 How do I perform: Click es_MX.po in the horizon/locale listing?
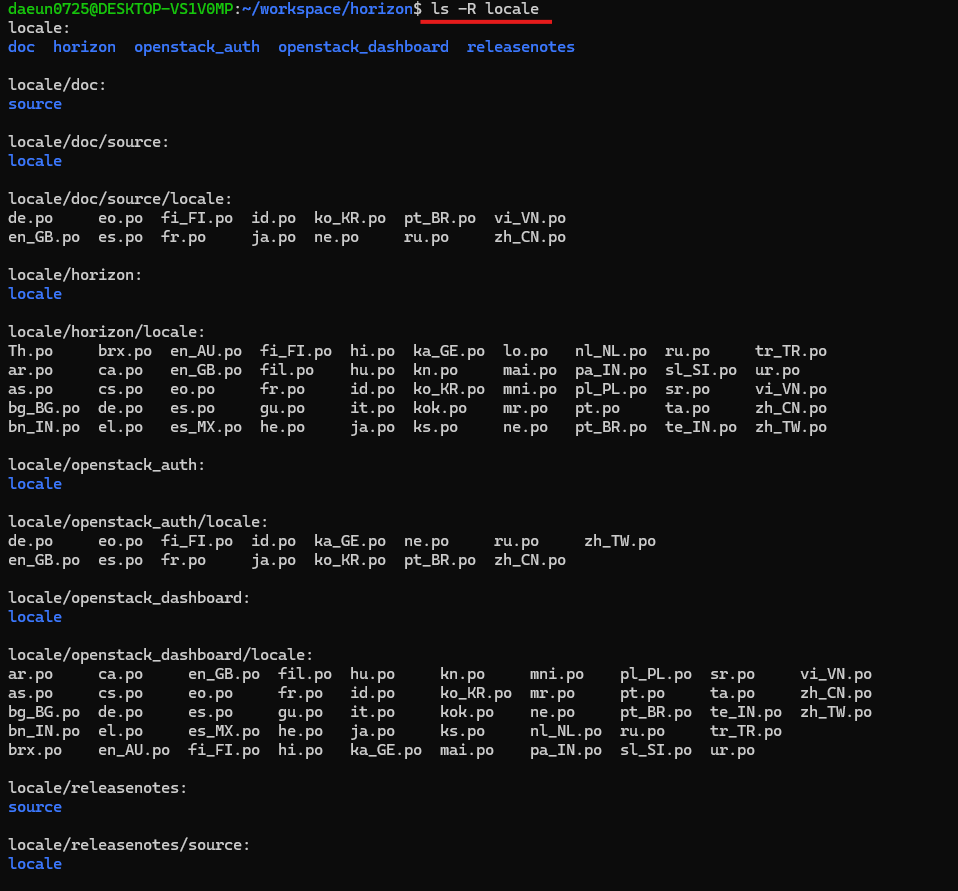click(x=206, y=427)
